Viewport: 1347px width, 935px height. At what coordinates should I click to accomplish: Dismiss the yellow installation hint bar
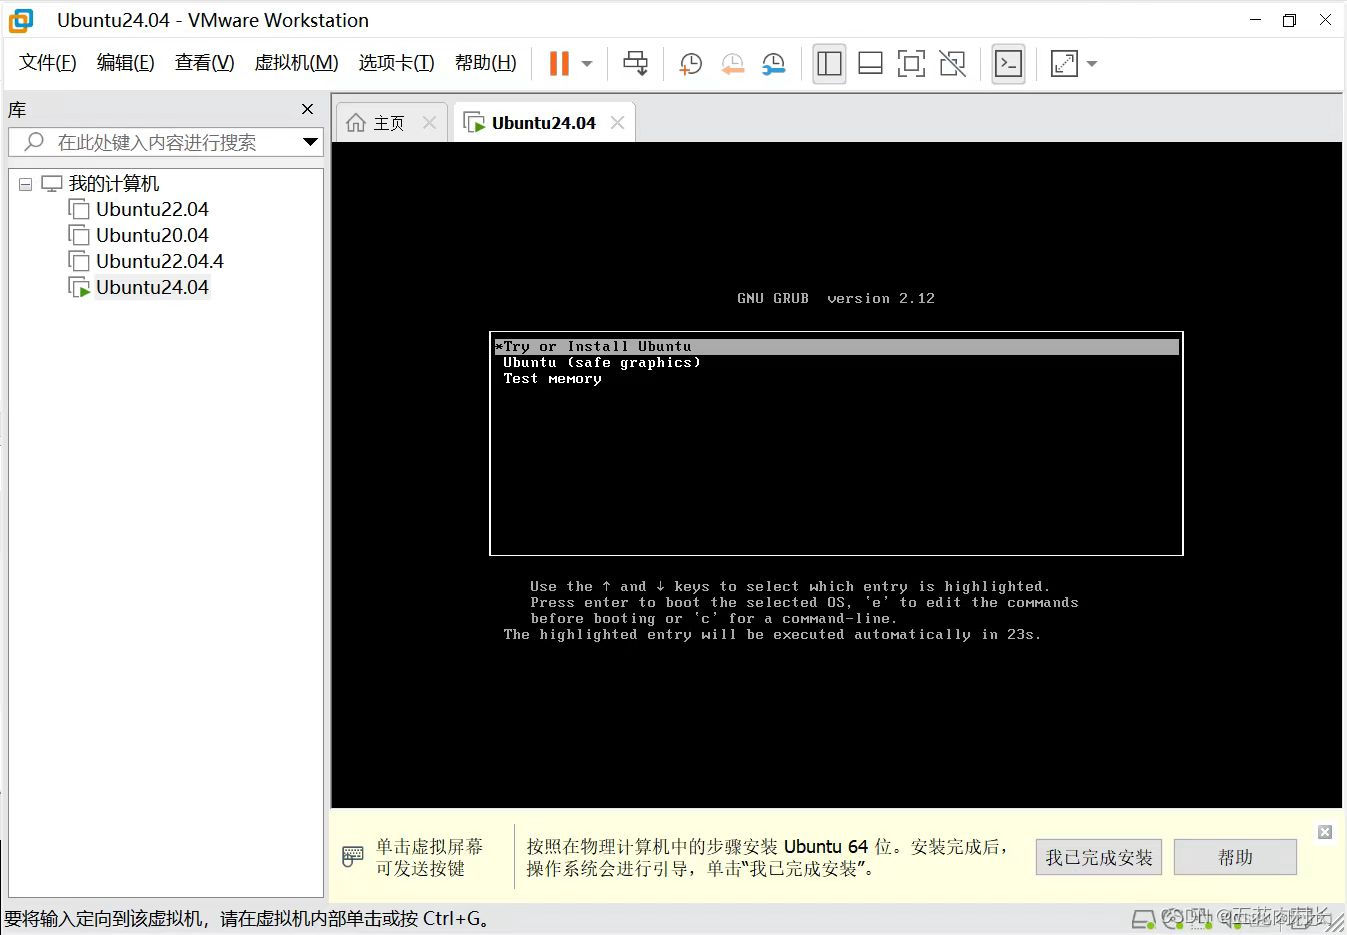(1325, 832)
